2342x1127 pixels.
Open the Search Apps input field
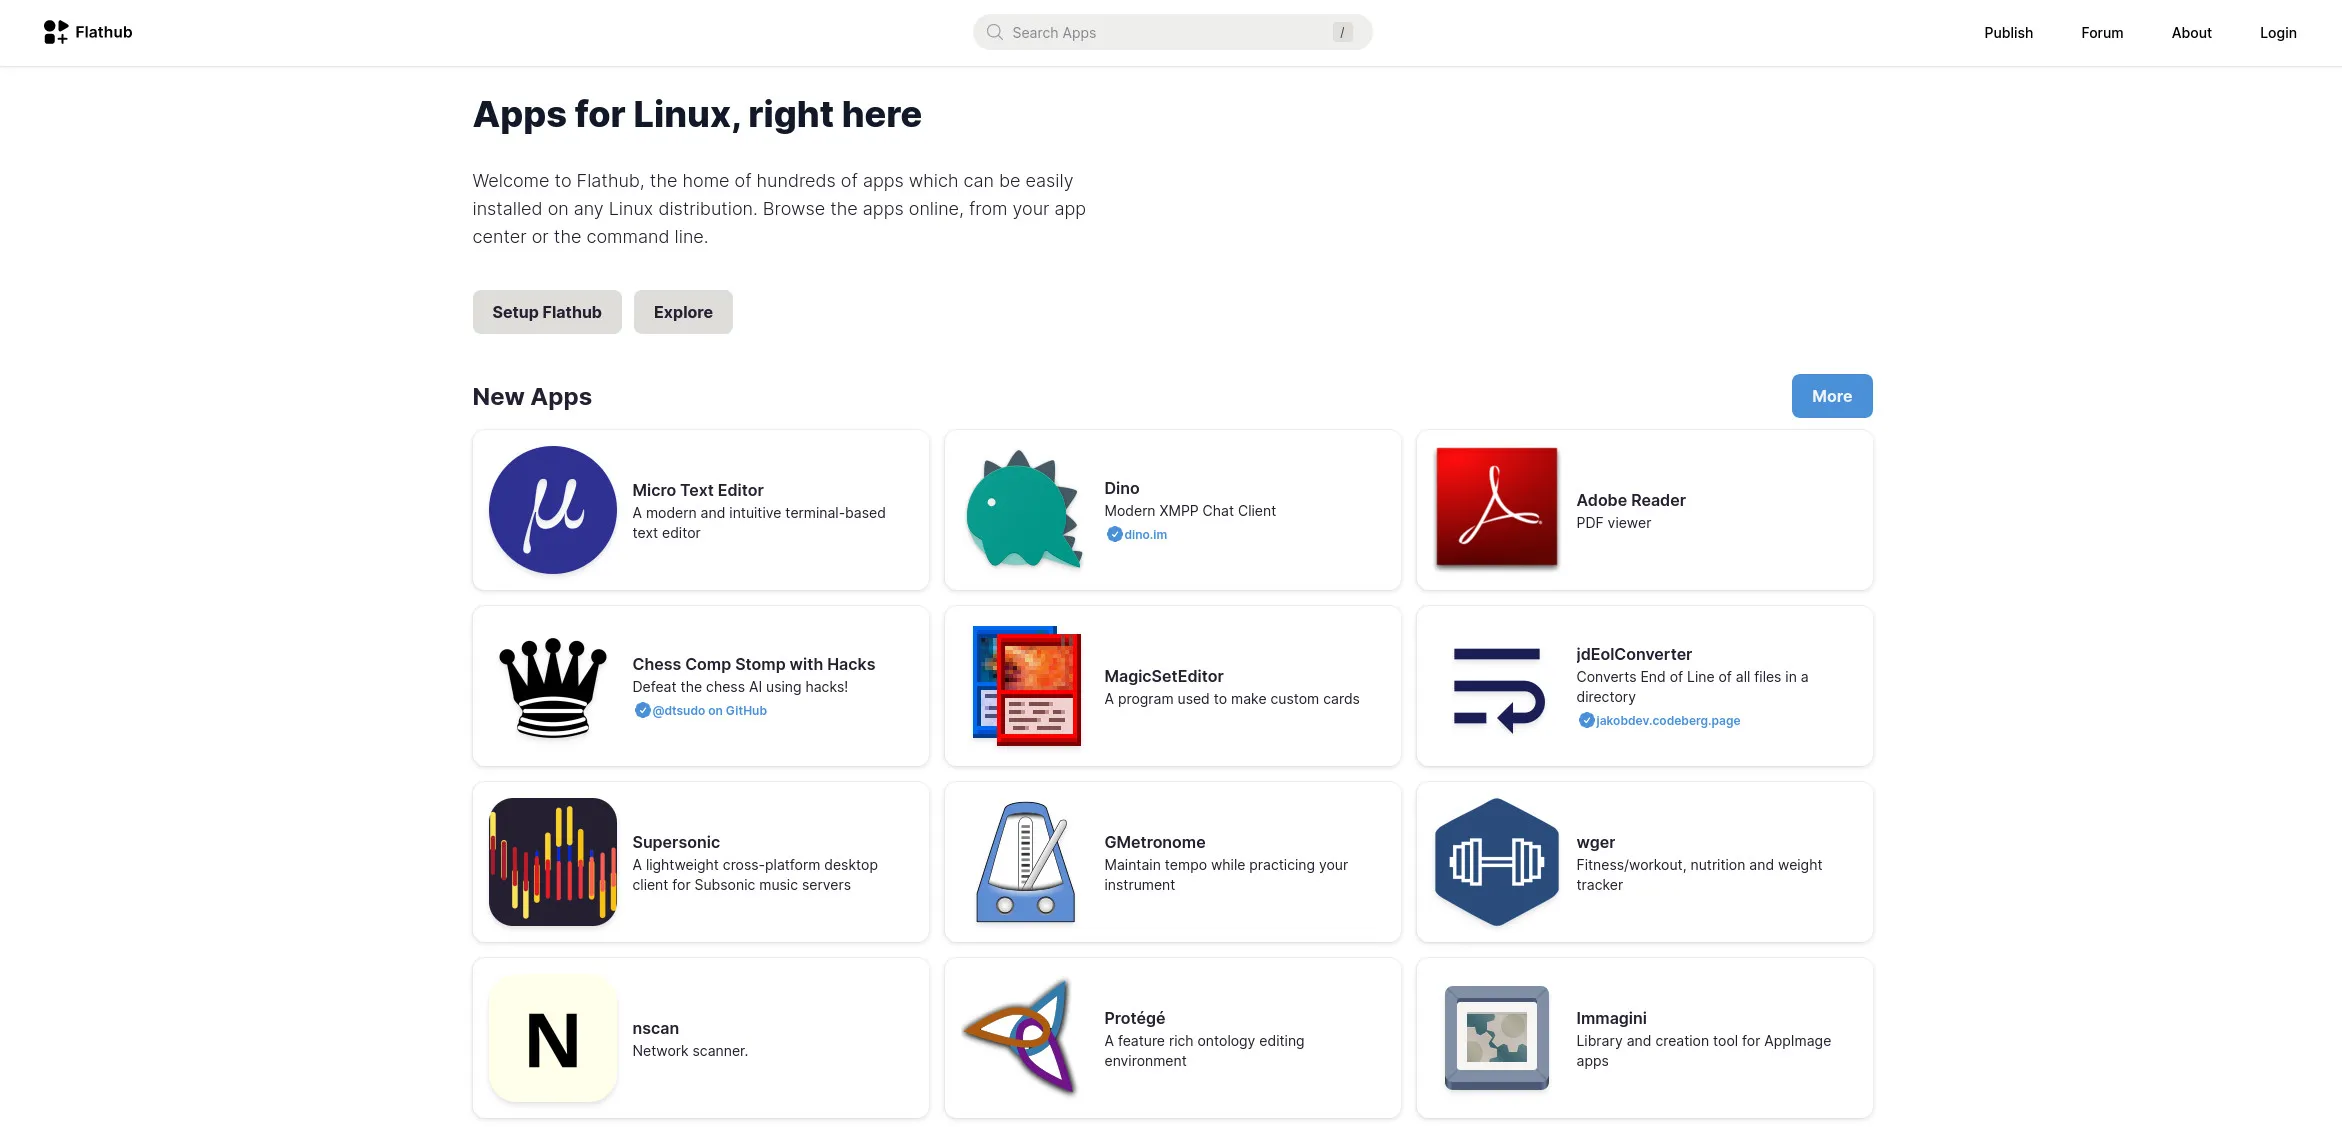click(1171, 31)
